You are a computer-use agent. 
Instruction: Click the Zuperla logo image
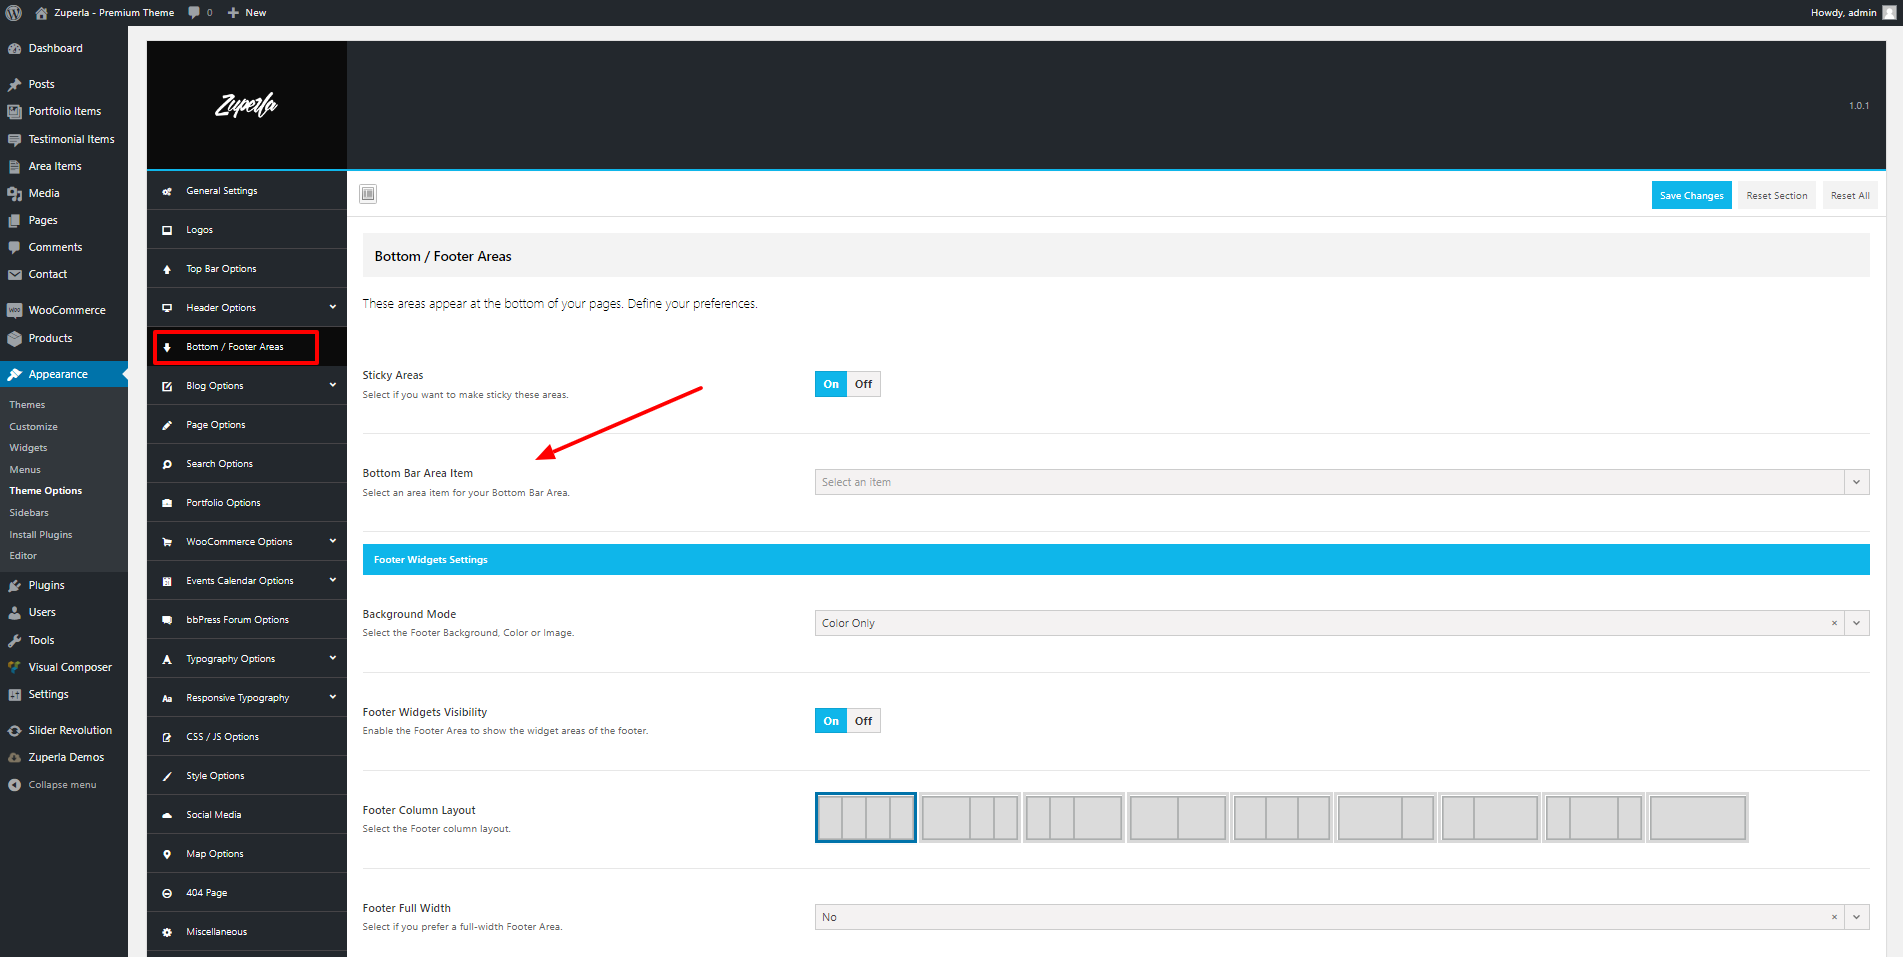coord(247,105)
